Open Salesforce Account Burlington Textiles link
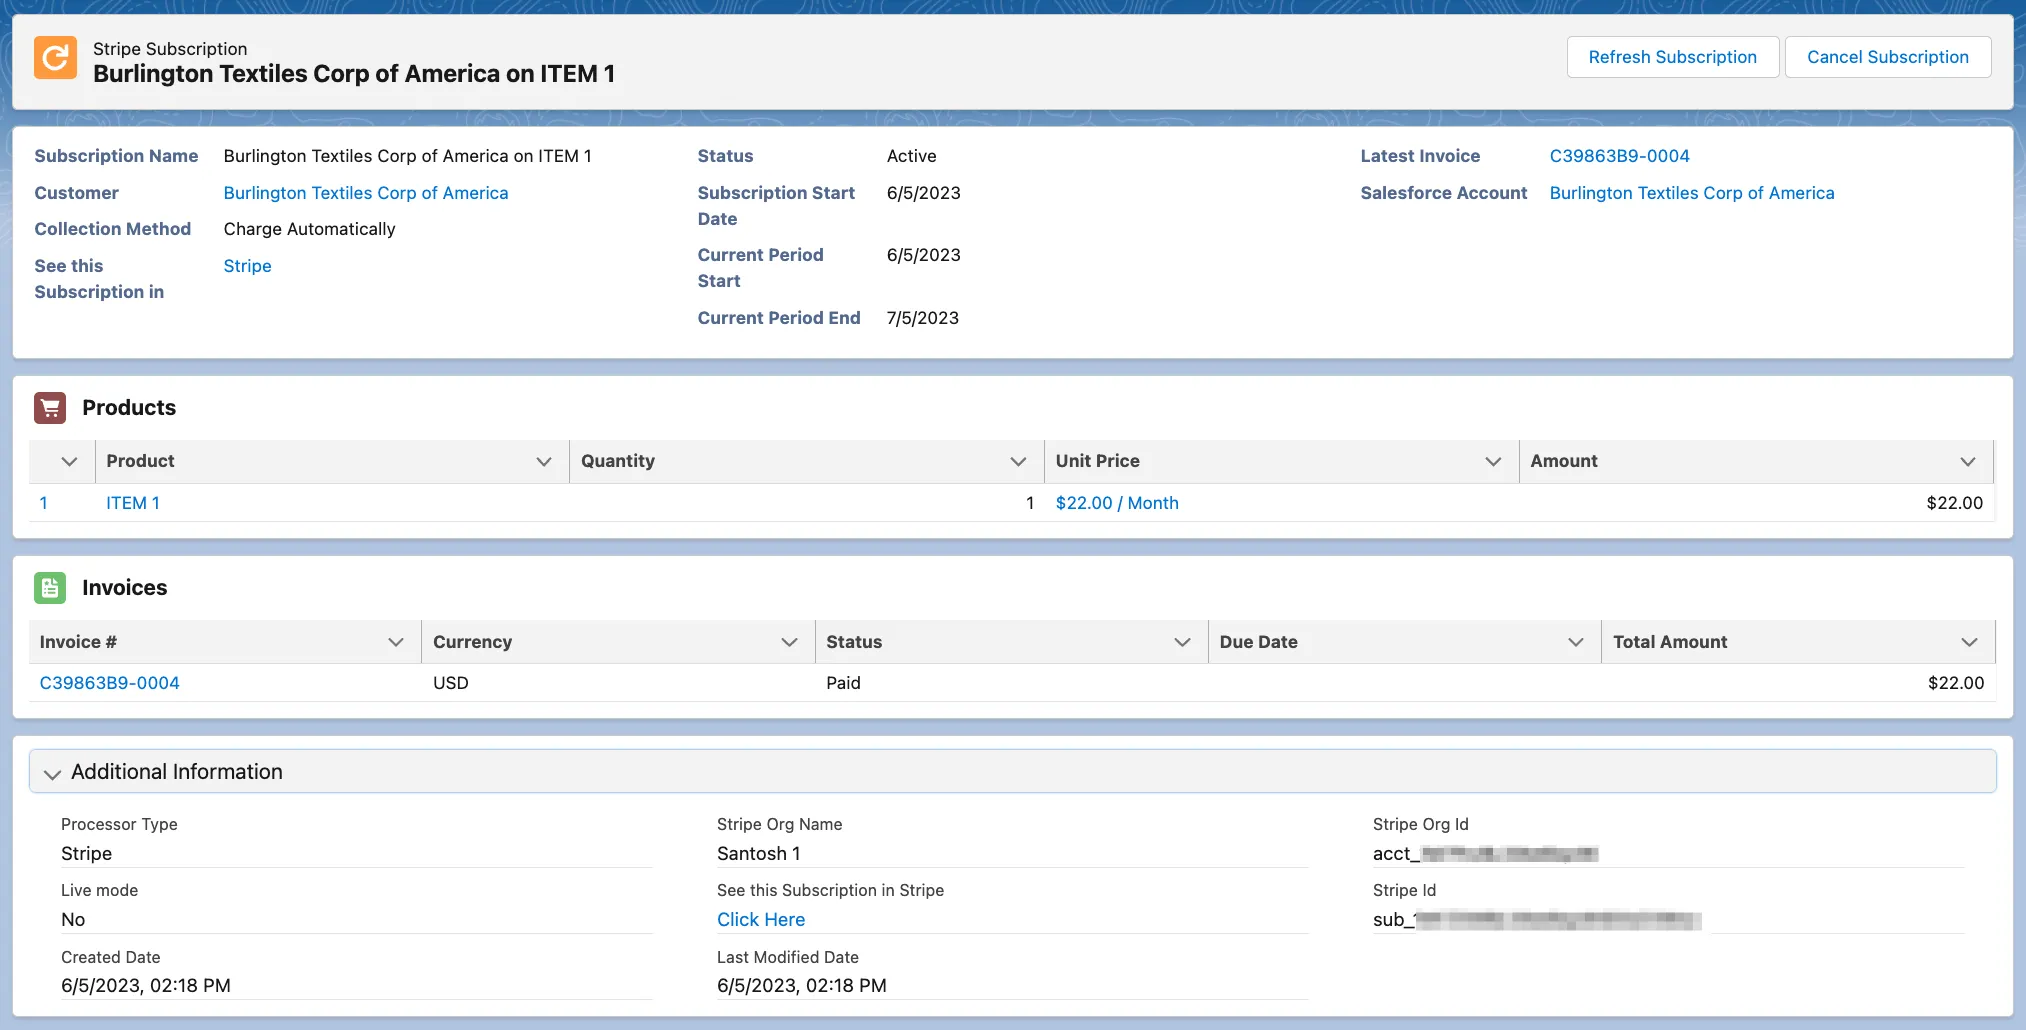This screenshot has height=1030, width=2026. coord(1692,193)
